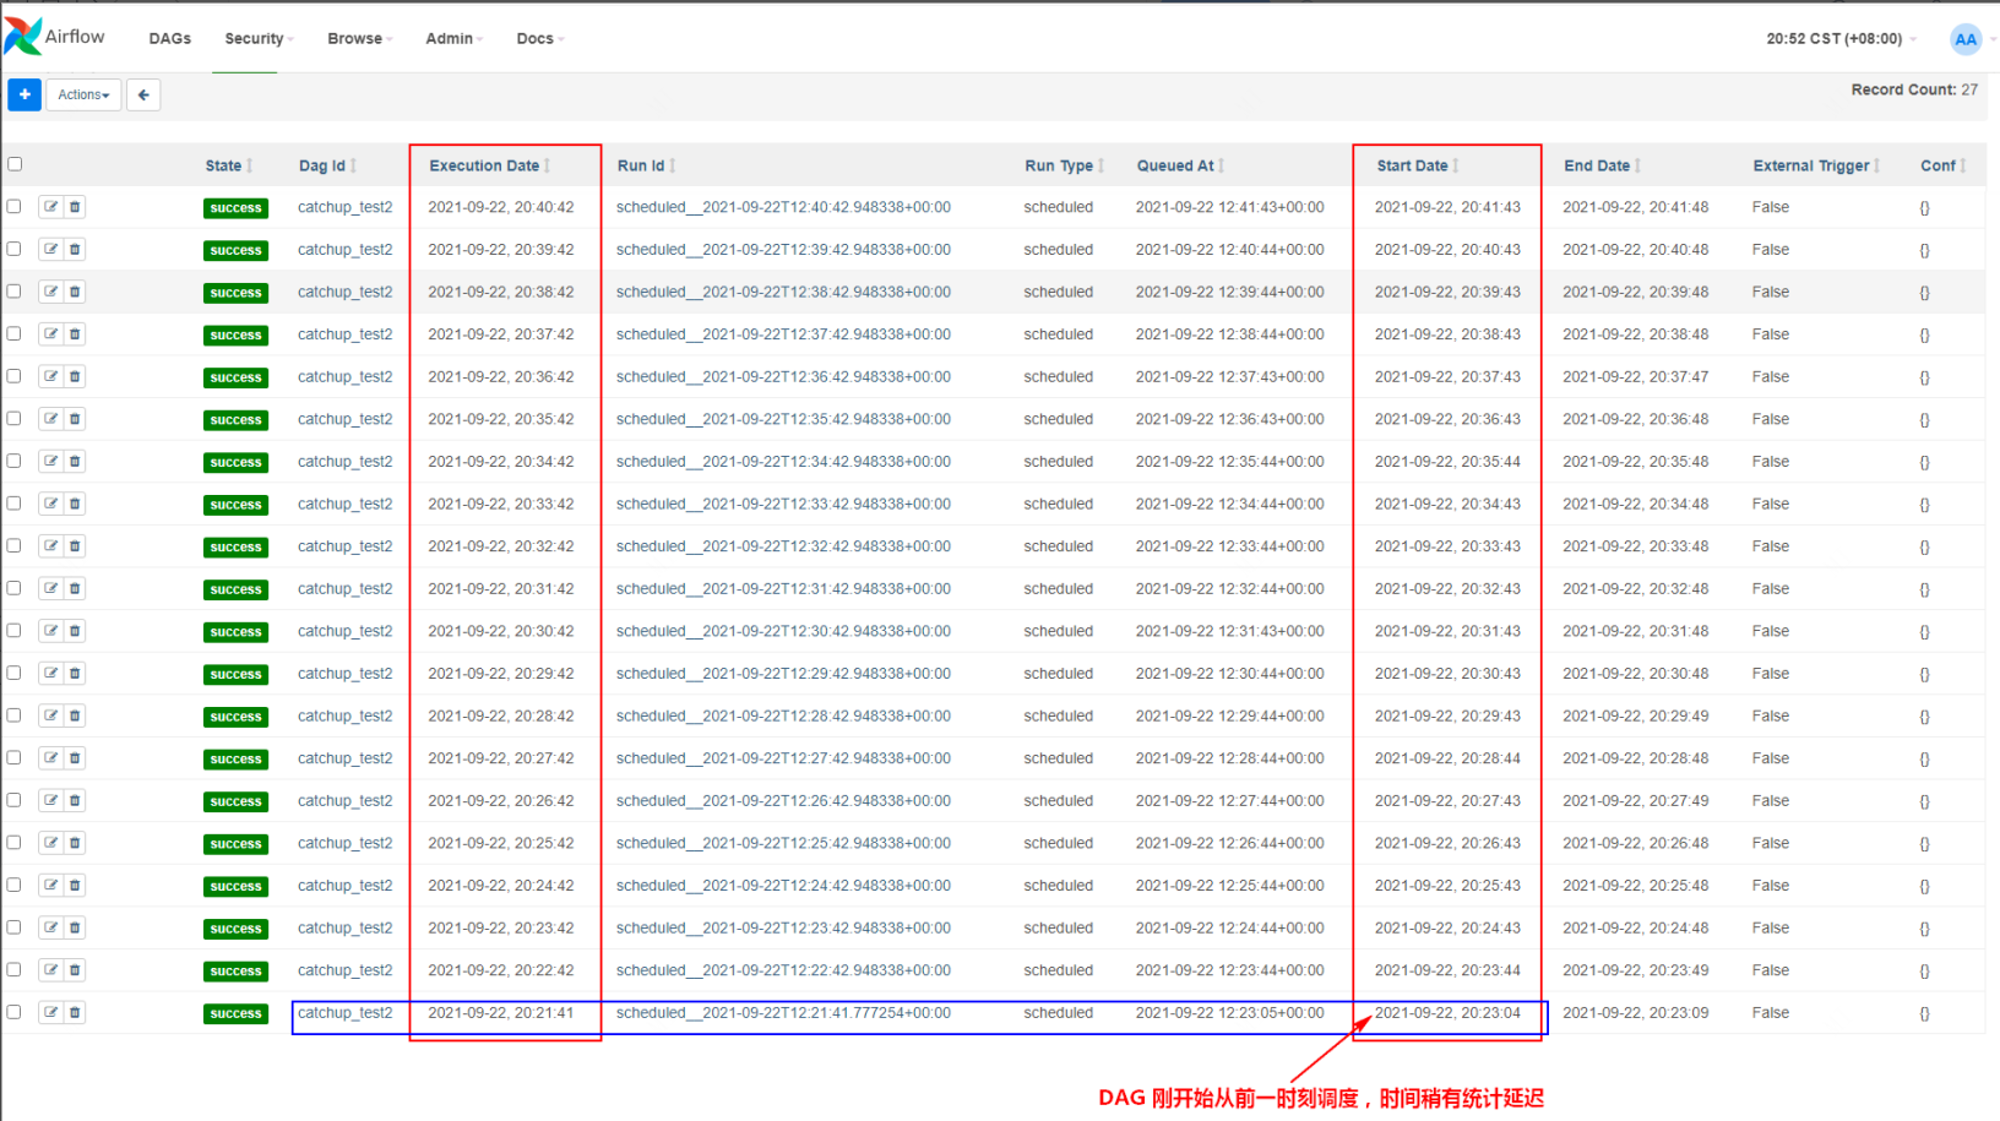Edit the run with execution 20:35:42

tap(50, 419)
